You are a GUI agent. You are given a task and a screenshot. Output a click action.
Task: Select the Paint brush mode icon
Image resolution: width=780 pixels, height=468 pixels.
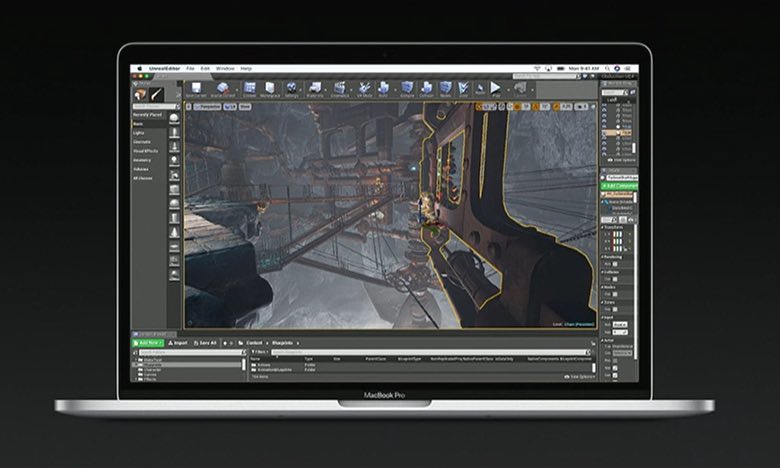157,94
